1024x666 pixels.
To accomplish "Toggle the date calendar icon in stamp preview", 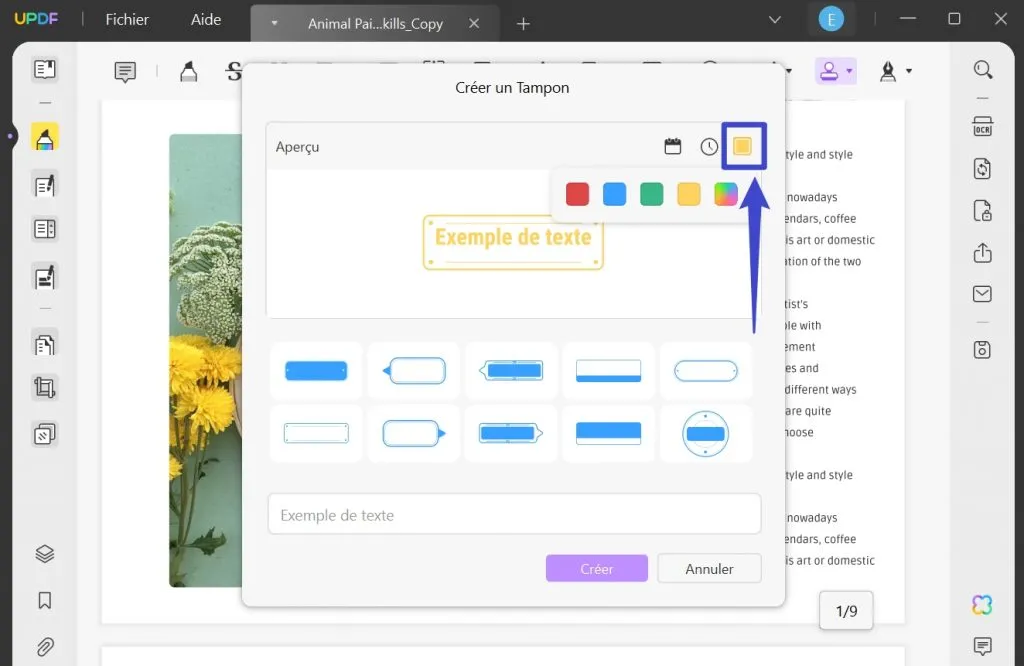I will coord(673,146).
